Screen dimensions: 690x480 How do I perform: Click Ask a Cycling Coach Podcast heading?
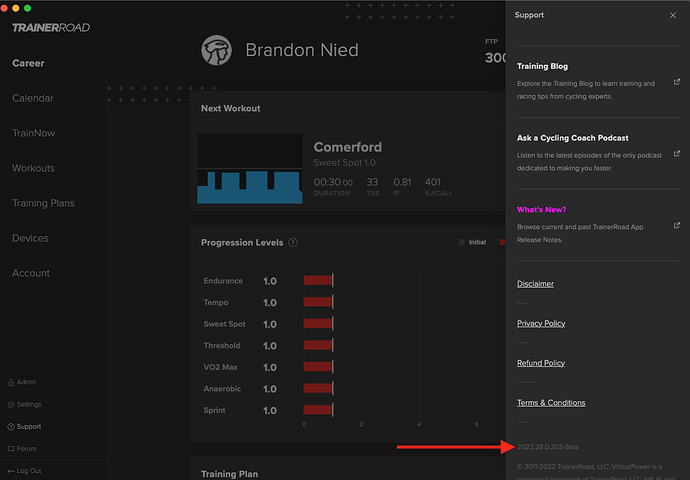(x=573, y=138)
